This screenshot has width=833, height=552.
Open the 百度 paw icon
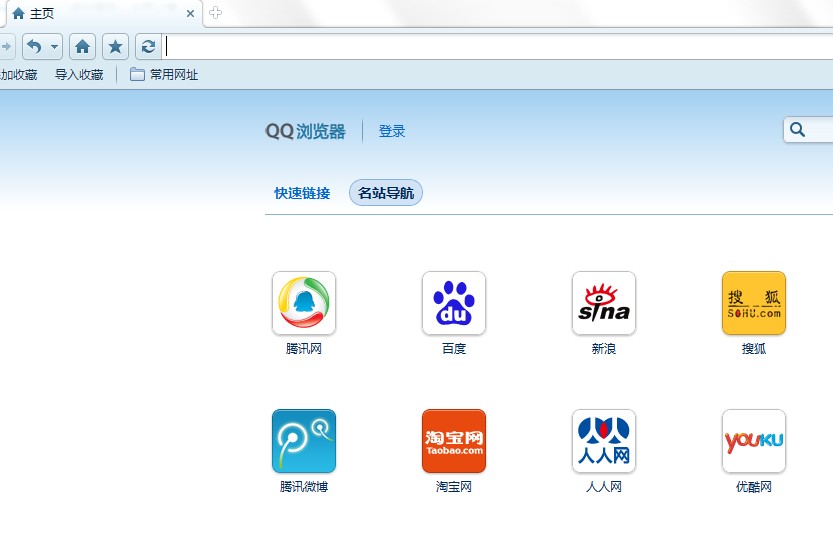click(x=454, y=303)
